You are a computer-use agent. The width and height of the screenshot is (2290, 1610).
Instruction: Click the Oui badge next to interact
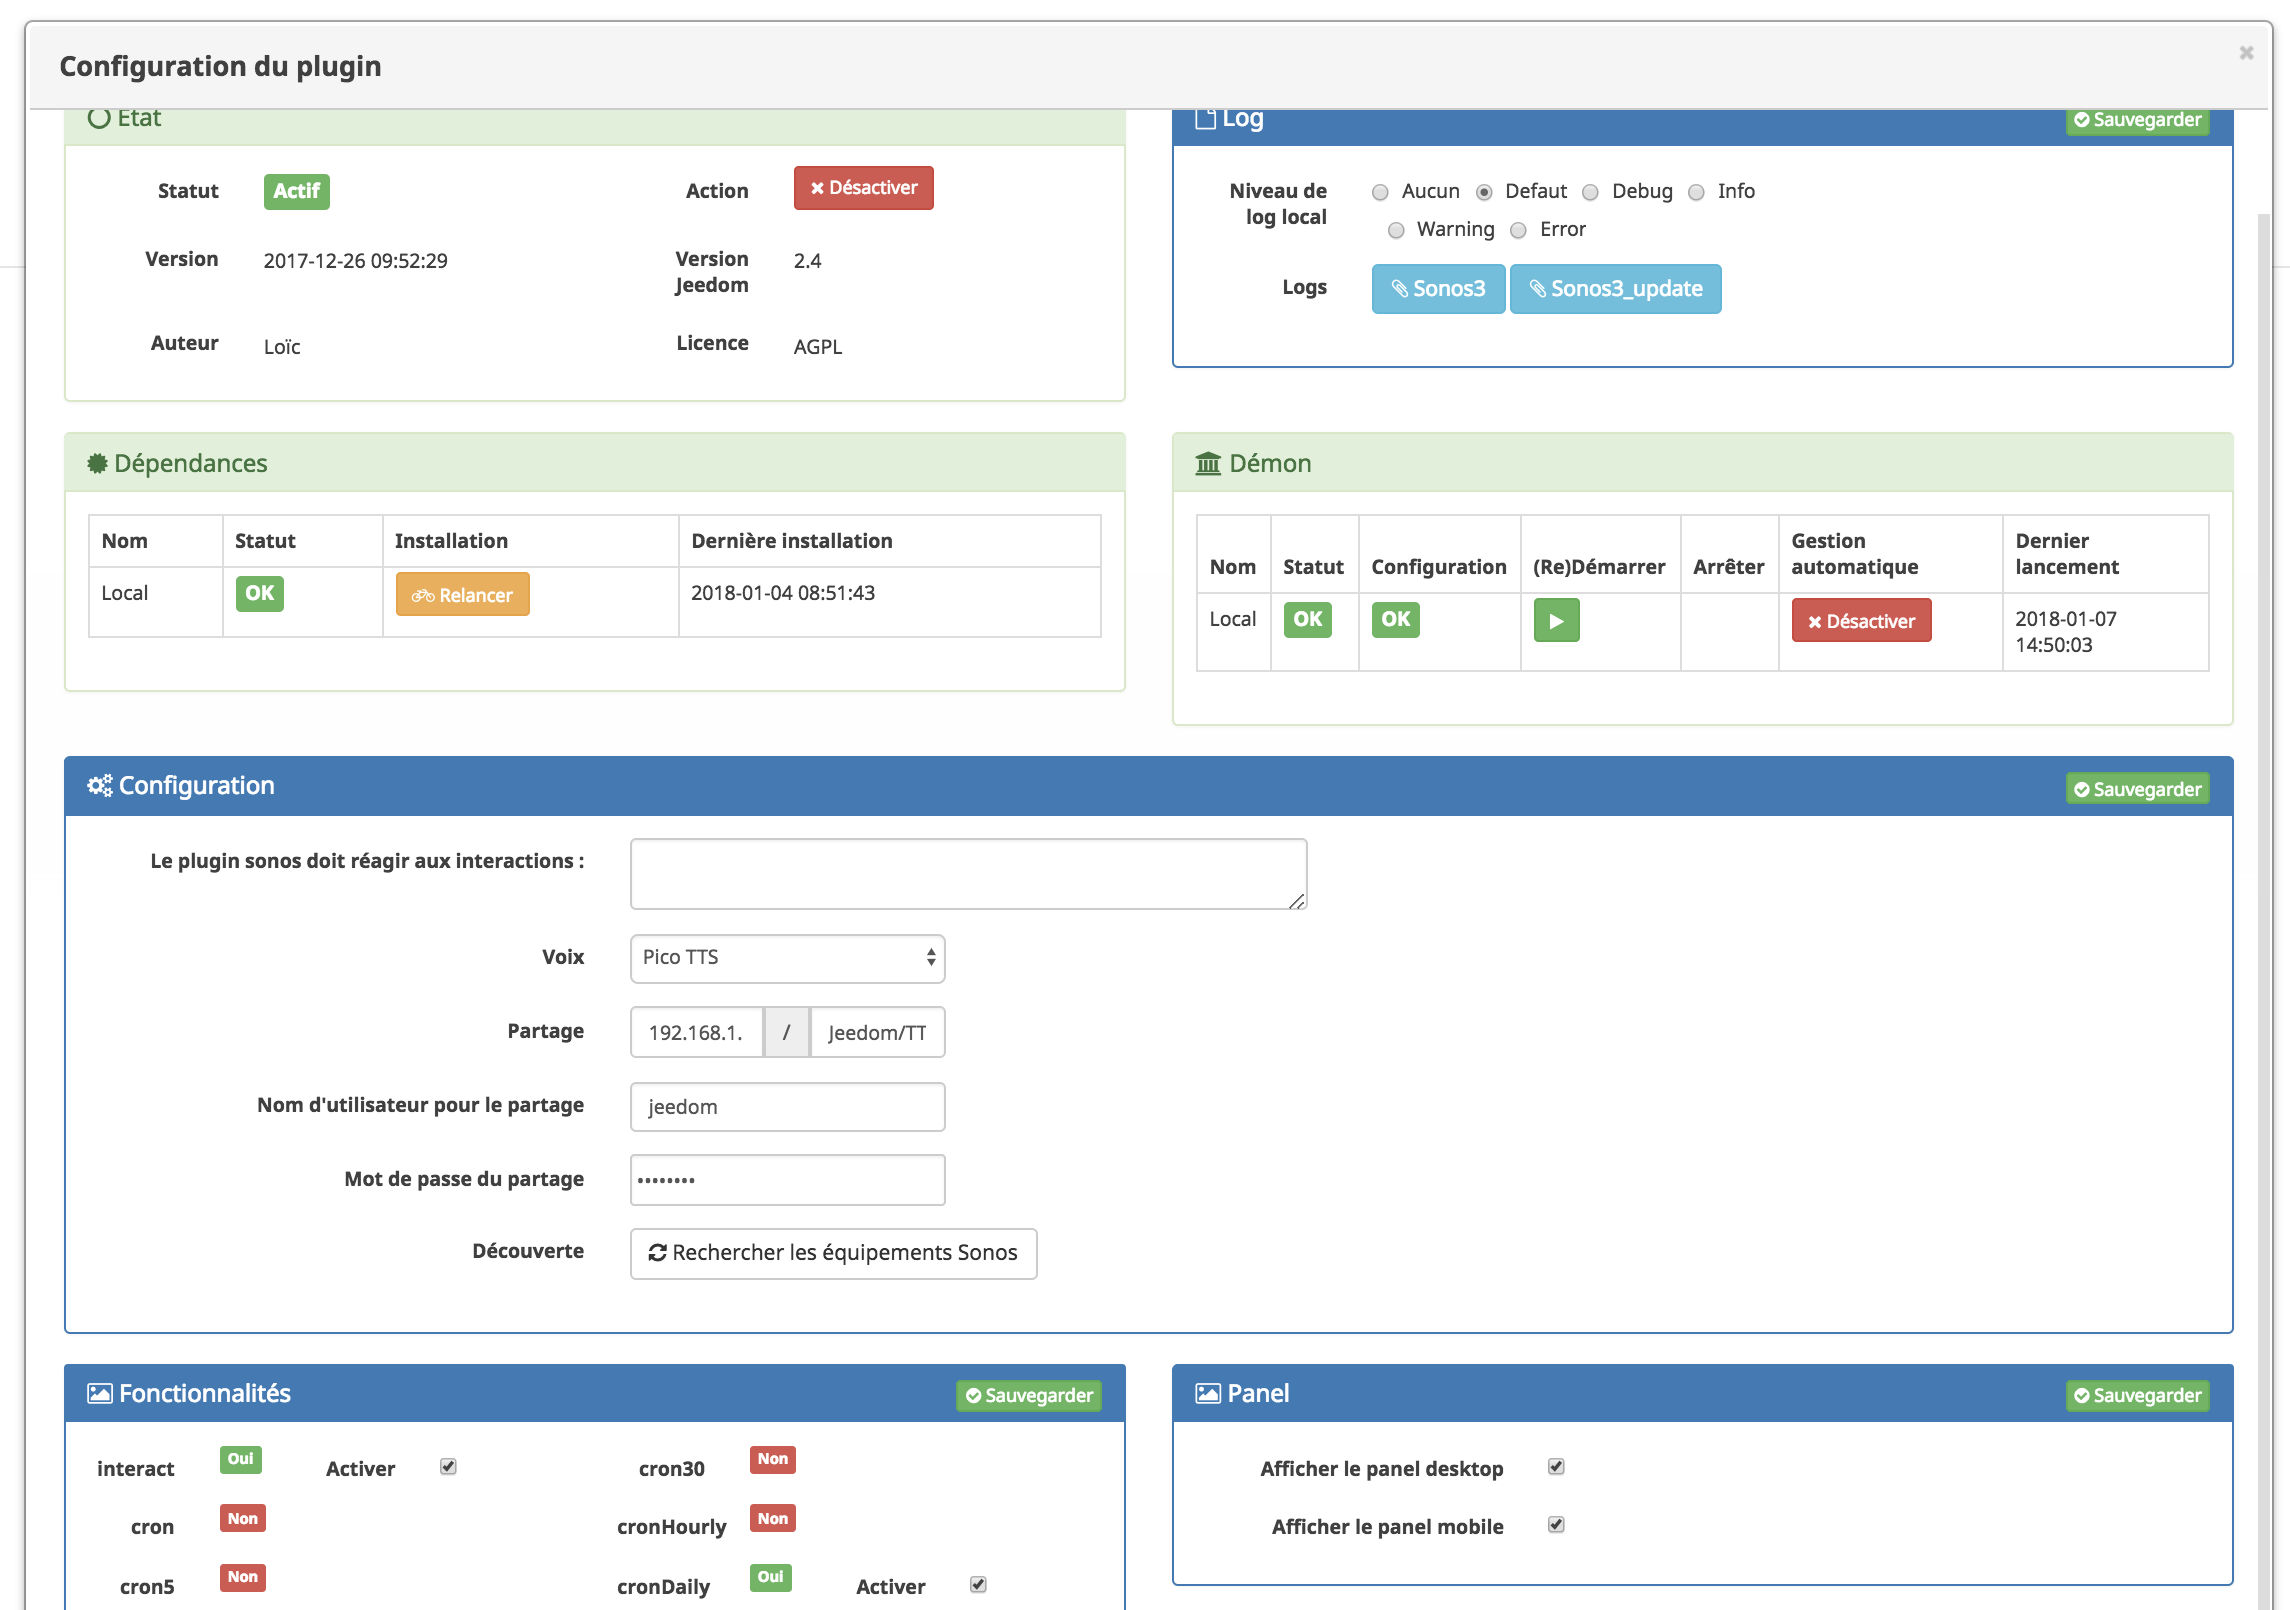241,1459
